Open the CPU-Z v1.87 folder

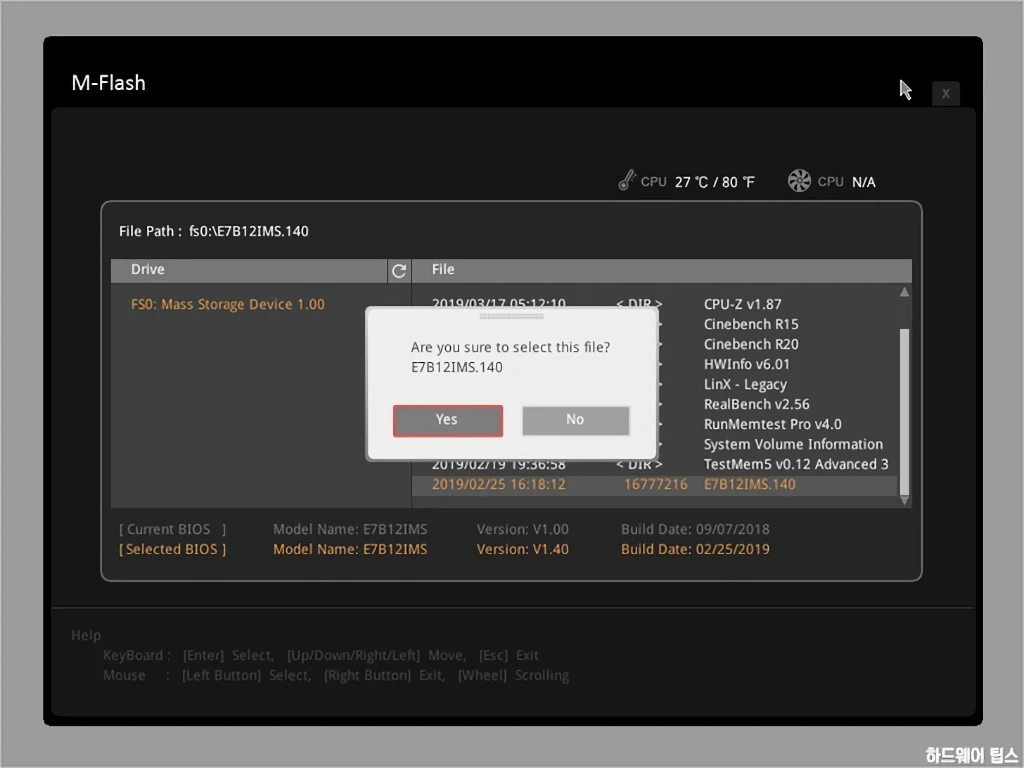coord(742,304)
